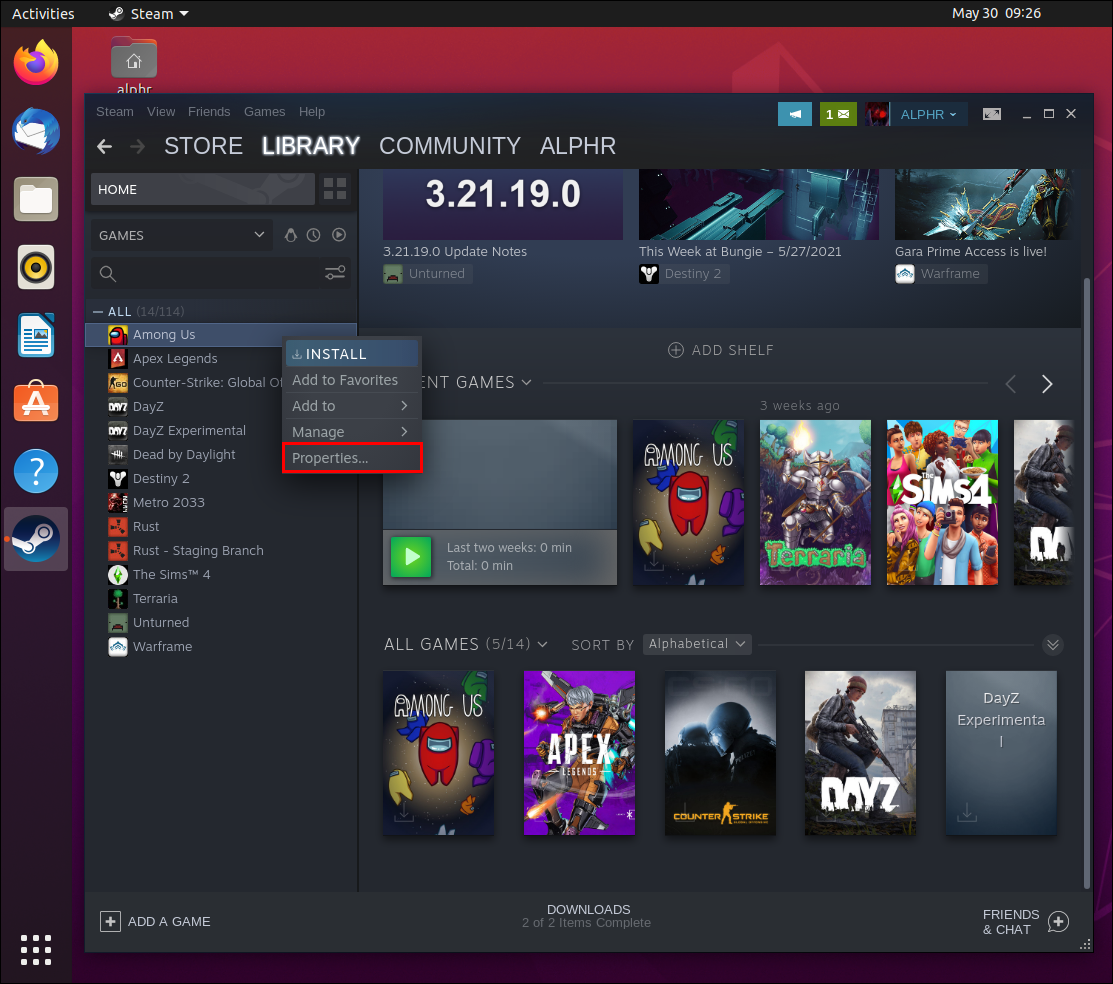Open Terraria cover in recent games

[x=815, y=503]
